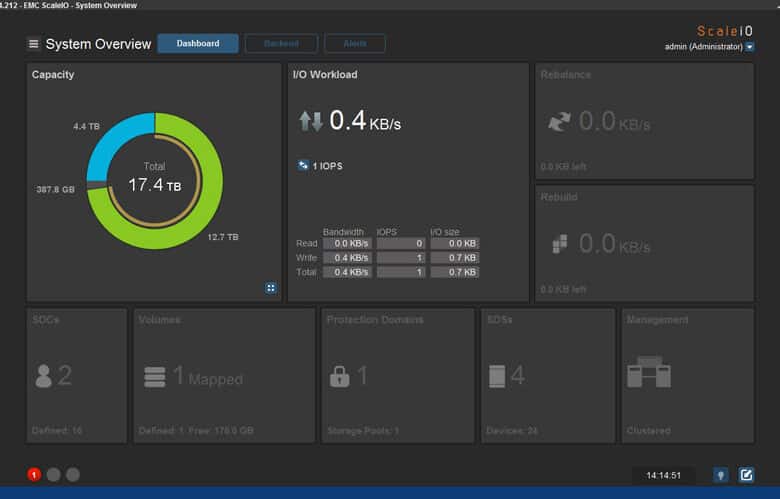Click the SDSs server icon
Image resolution: width=780 pixels, height=499 pixels.
(x=497, y=376)
